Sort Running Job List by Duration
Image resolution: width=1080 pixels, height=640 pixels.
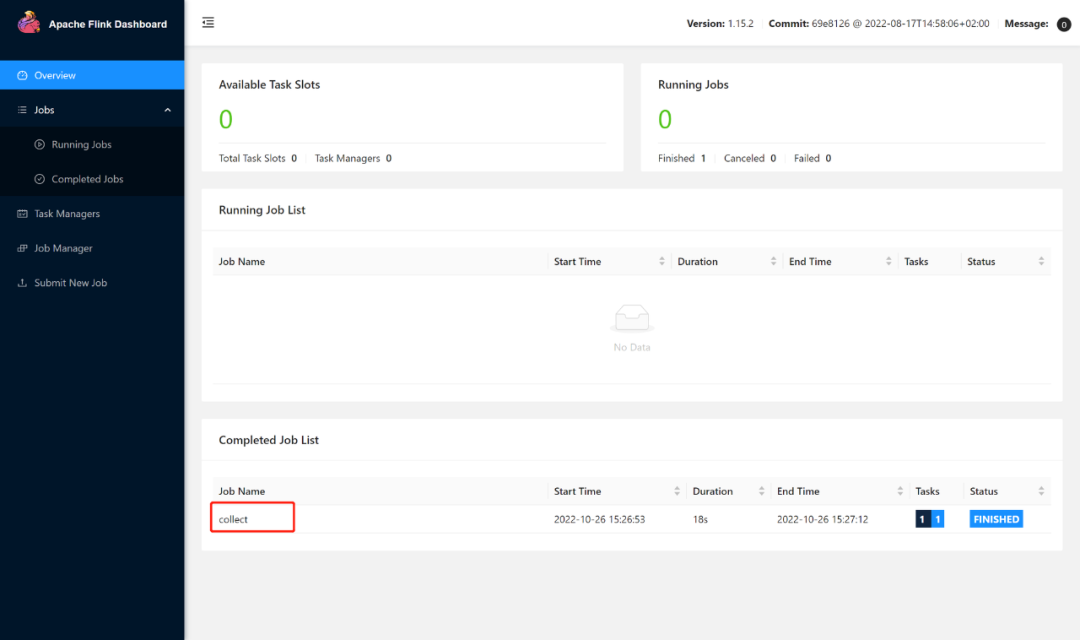773,261
